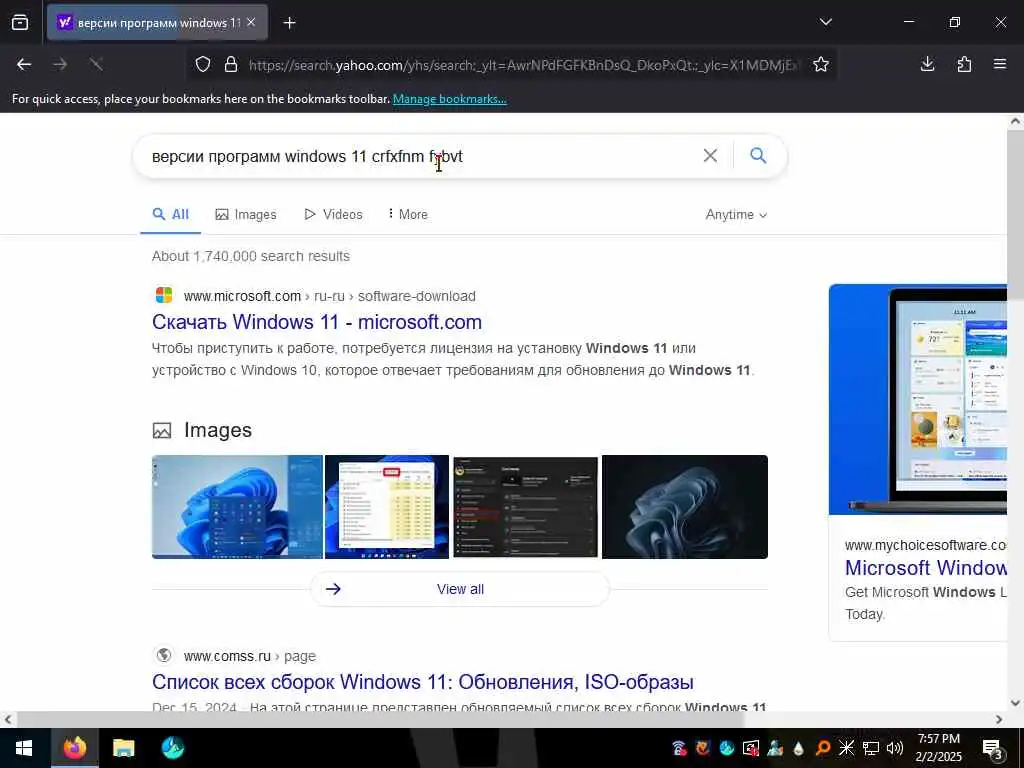Image resolution: width=1024 pixels, height=768 pixels.
Task: Focus the Yahoo search query field
Action: point(418,157)
